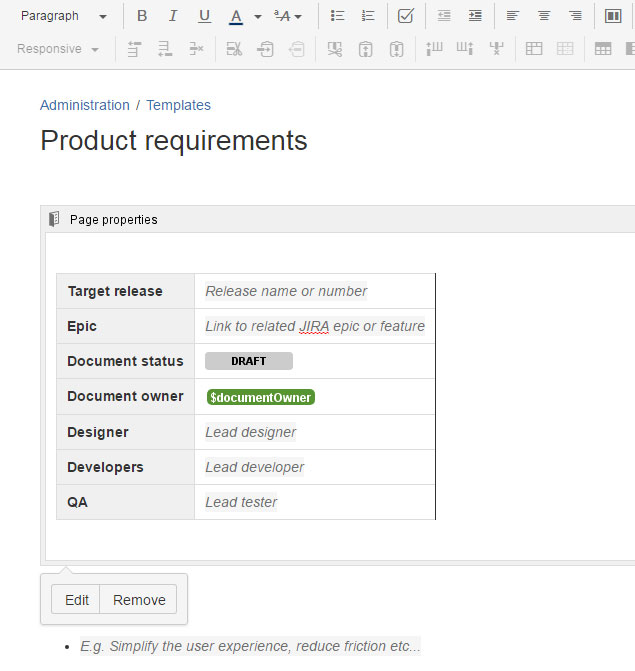Insert table column to the left
Viewport: 635px width, 671px height.
tap(434, 49)
